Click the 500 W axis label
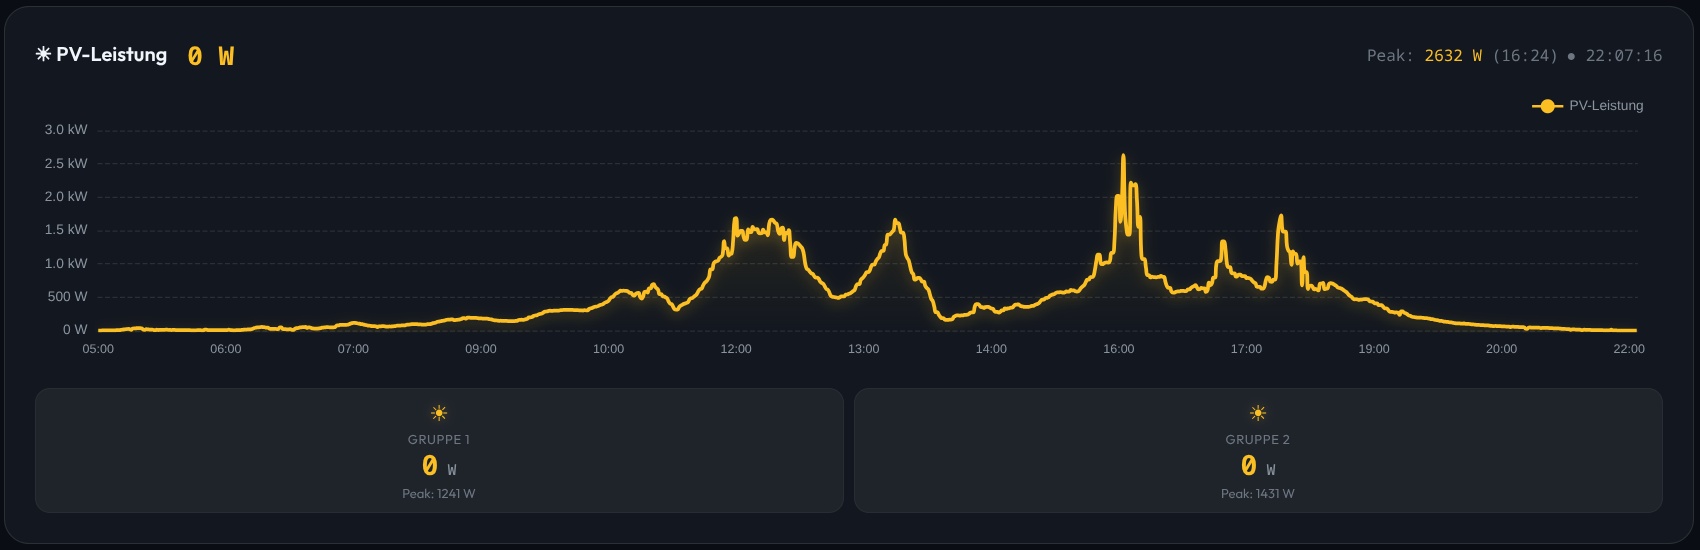Screen dimensions: 1700x550 68,297
